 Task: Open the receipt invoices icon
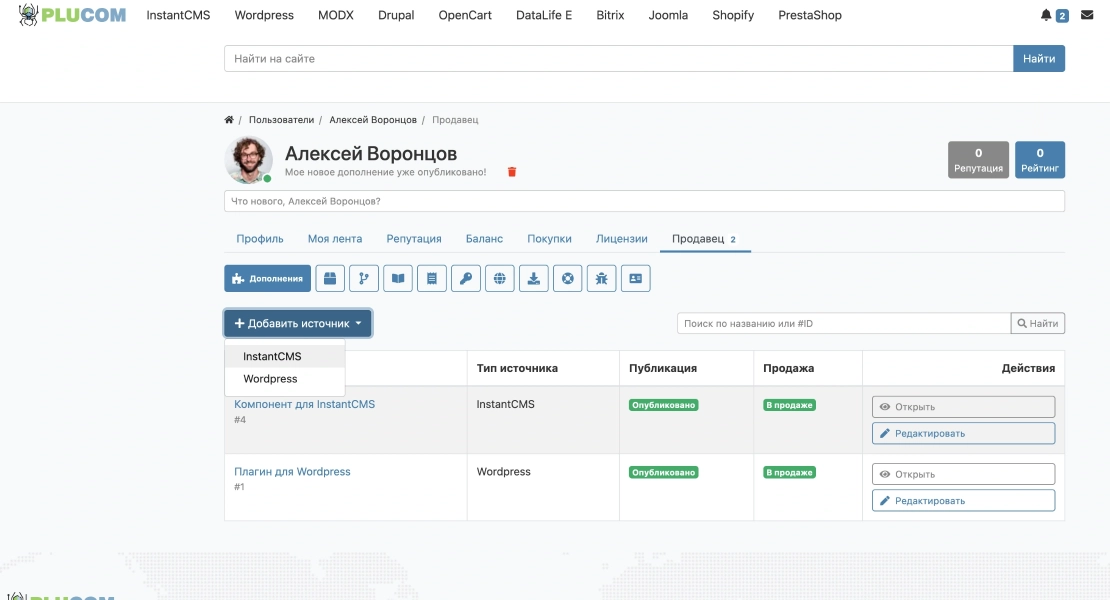(x=432, y=279)
